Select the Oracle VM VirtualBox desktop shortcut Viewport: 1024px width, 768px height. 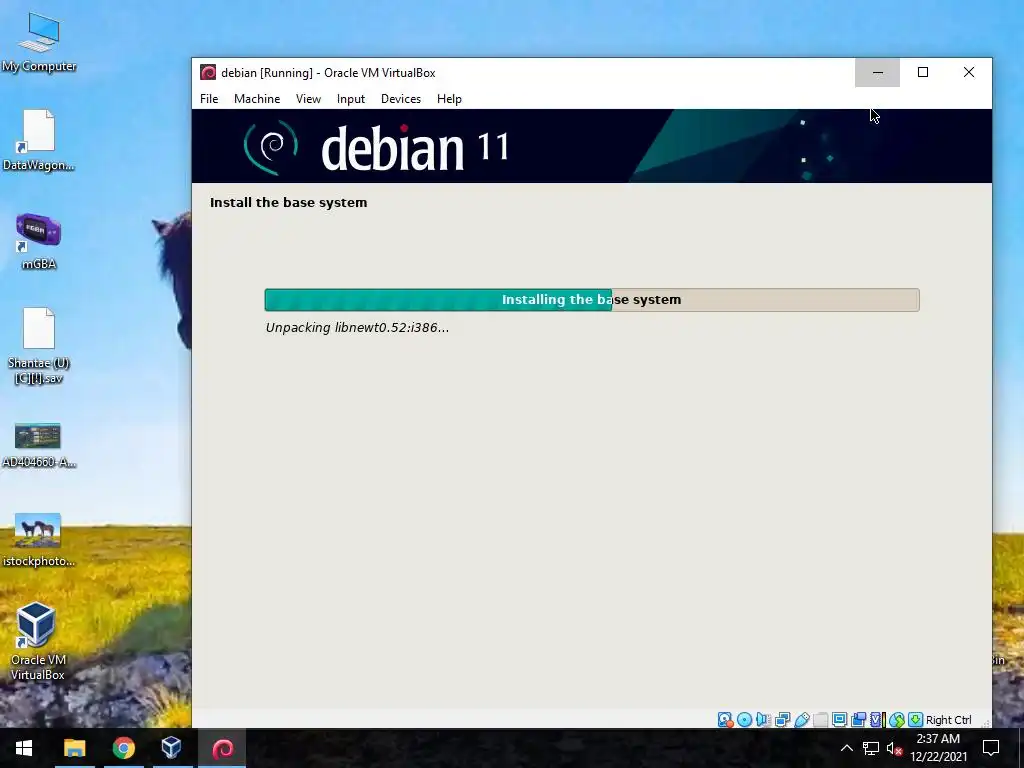tap(37, 641)
